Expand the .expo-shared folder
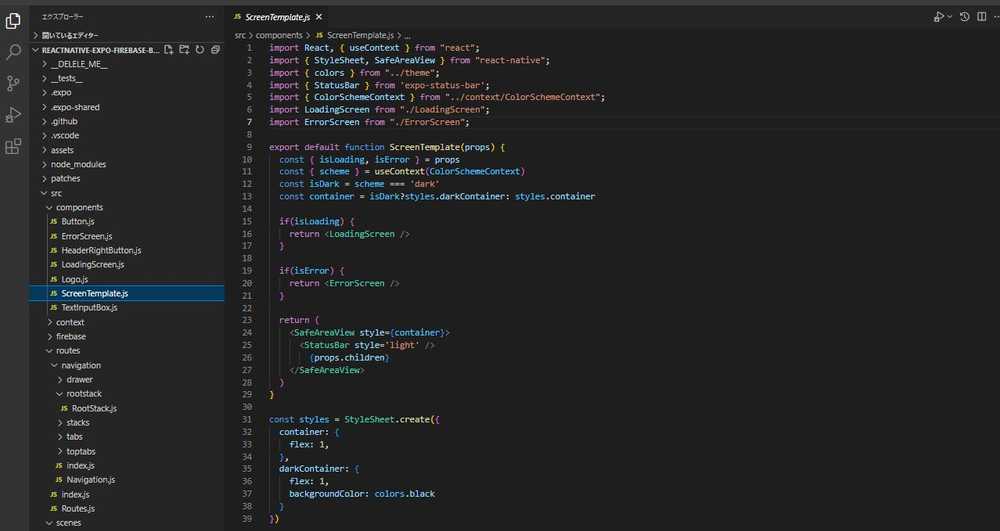The image size is (1000, 531). (128, 107)
